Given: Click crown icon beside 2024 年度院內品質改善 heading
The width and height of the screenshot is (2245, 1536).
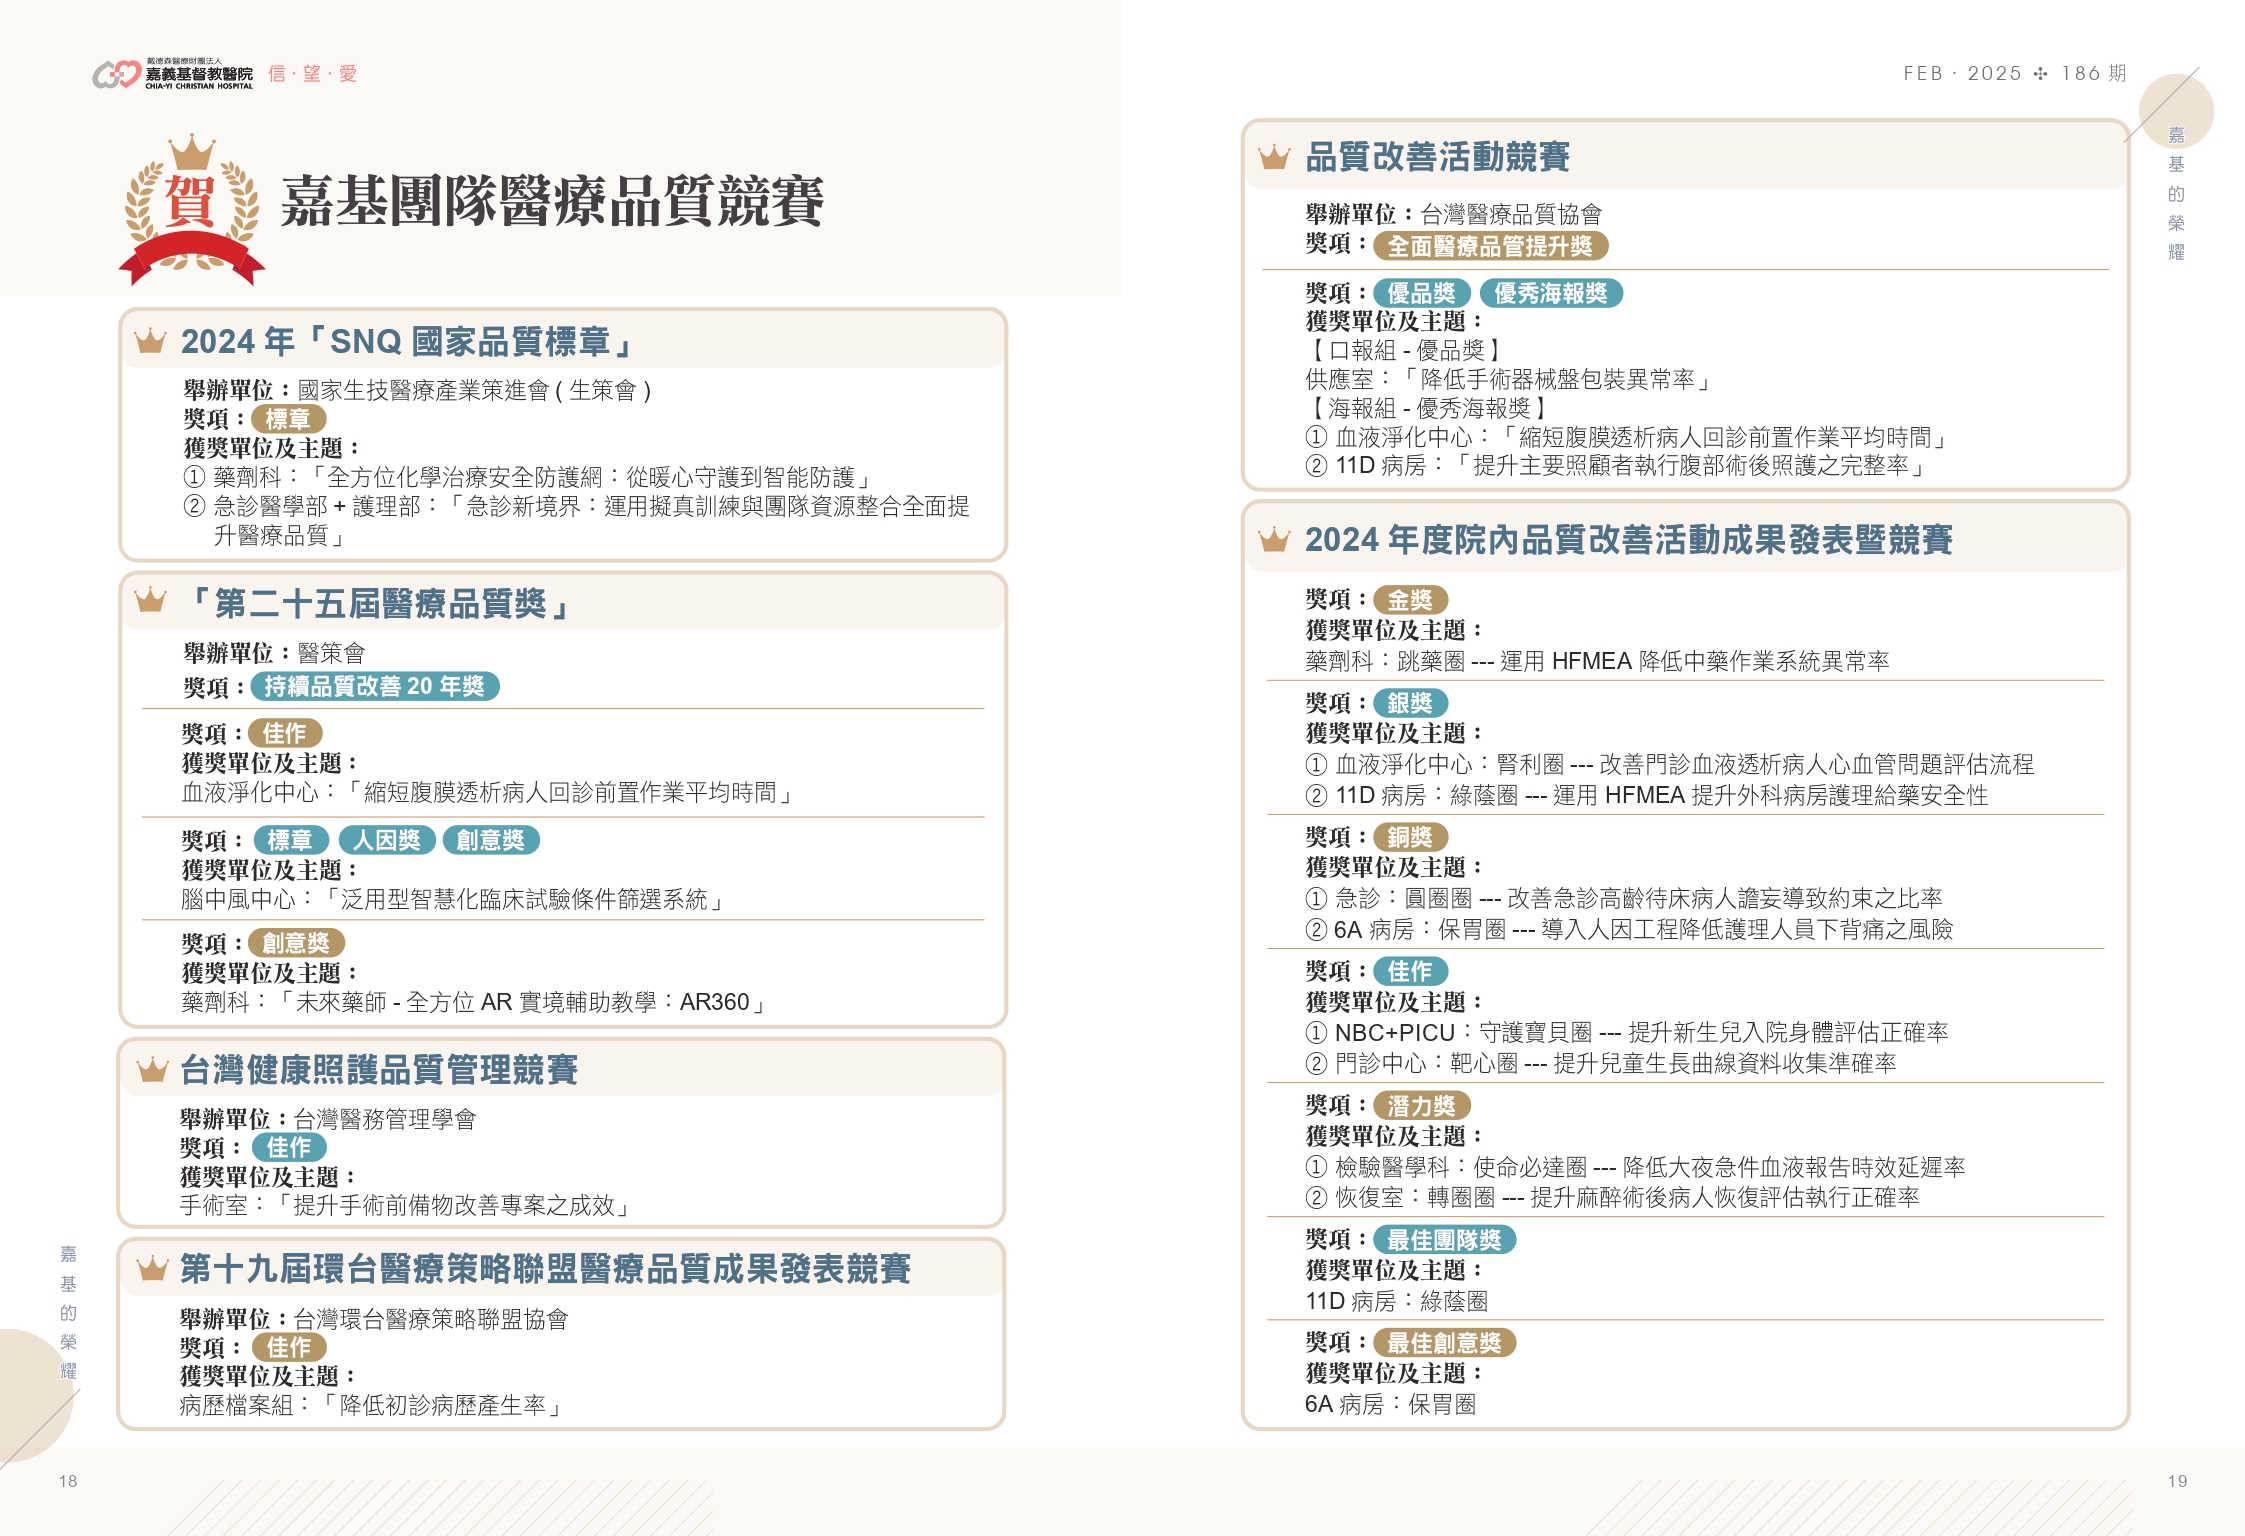Looking at the screenshot, I should (x=1274, y=540).
